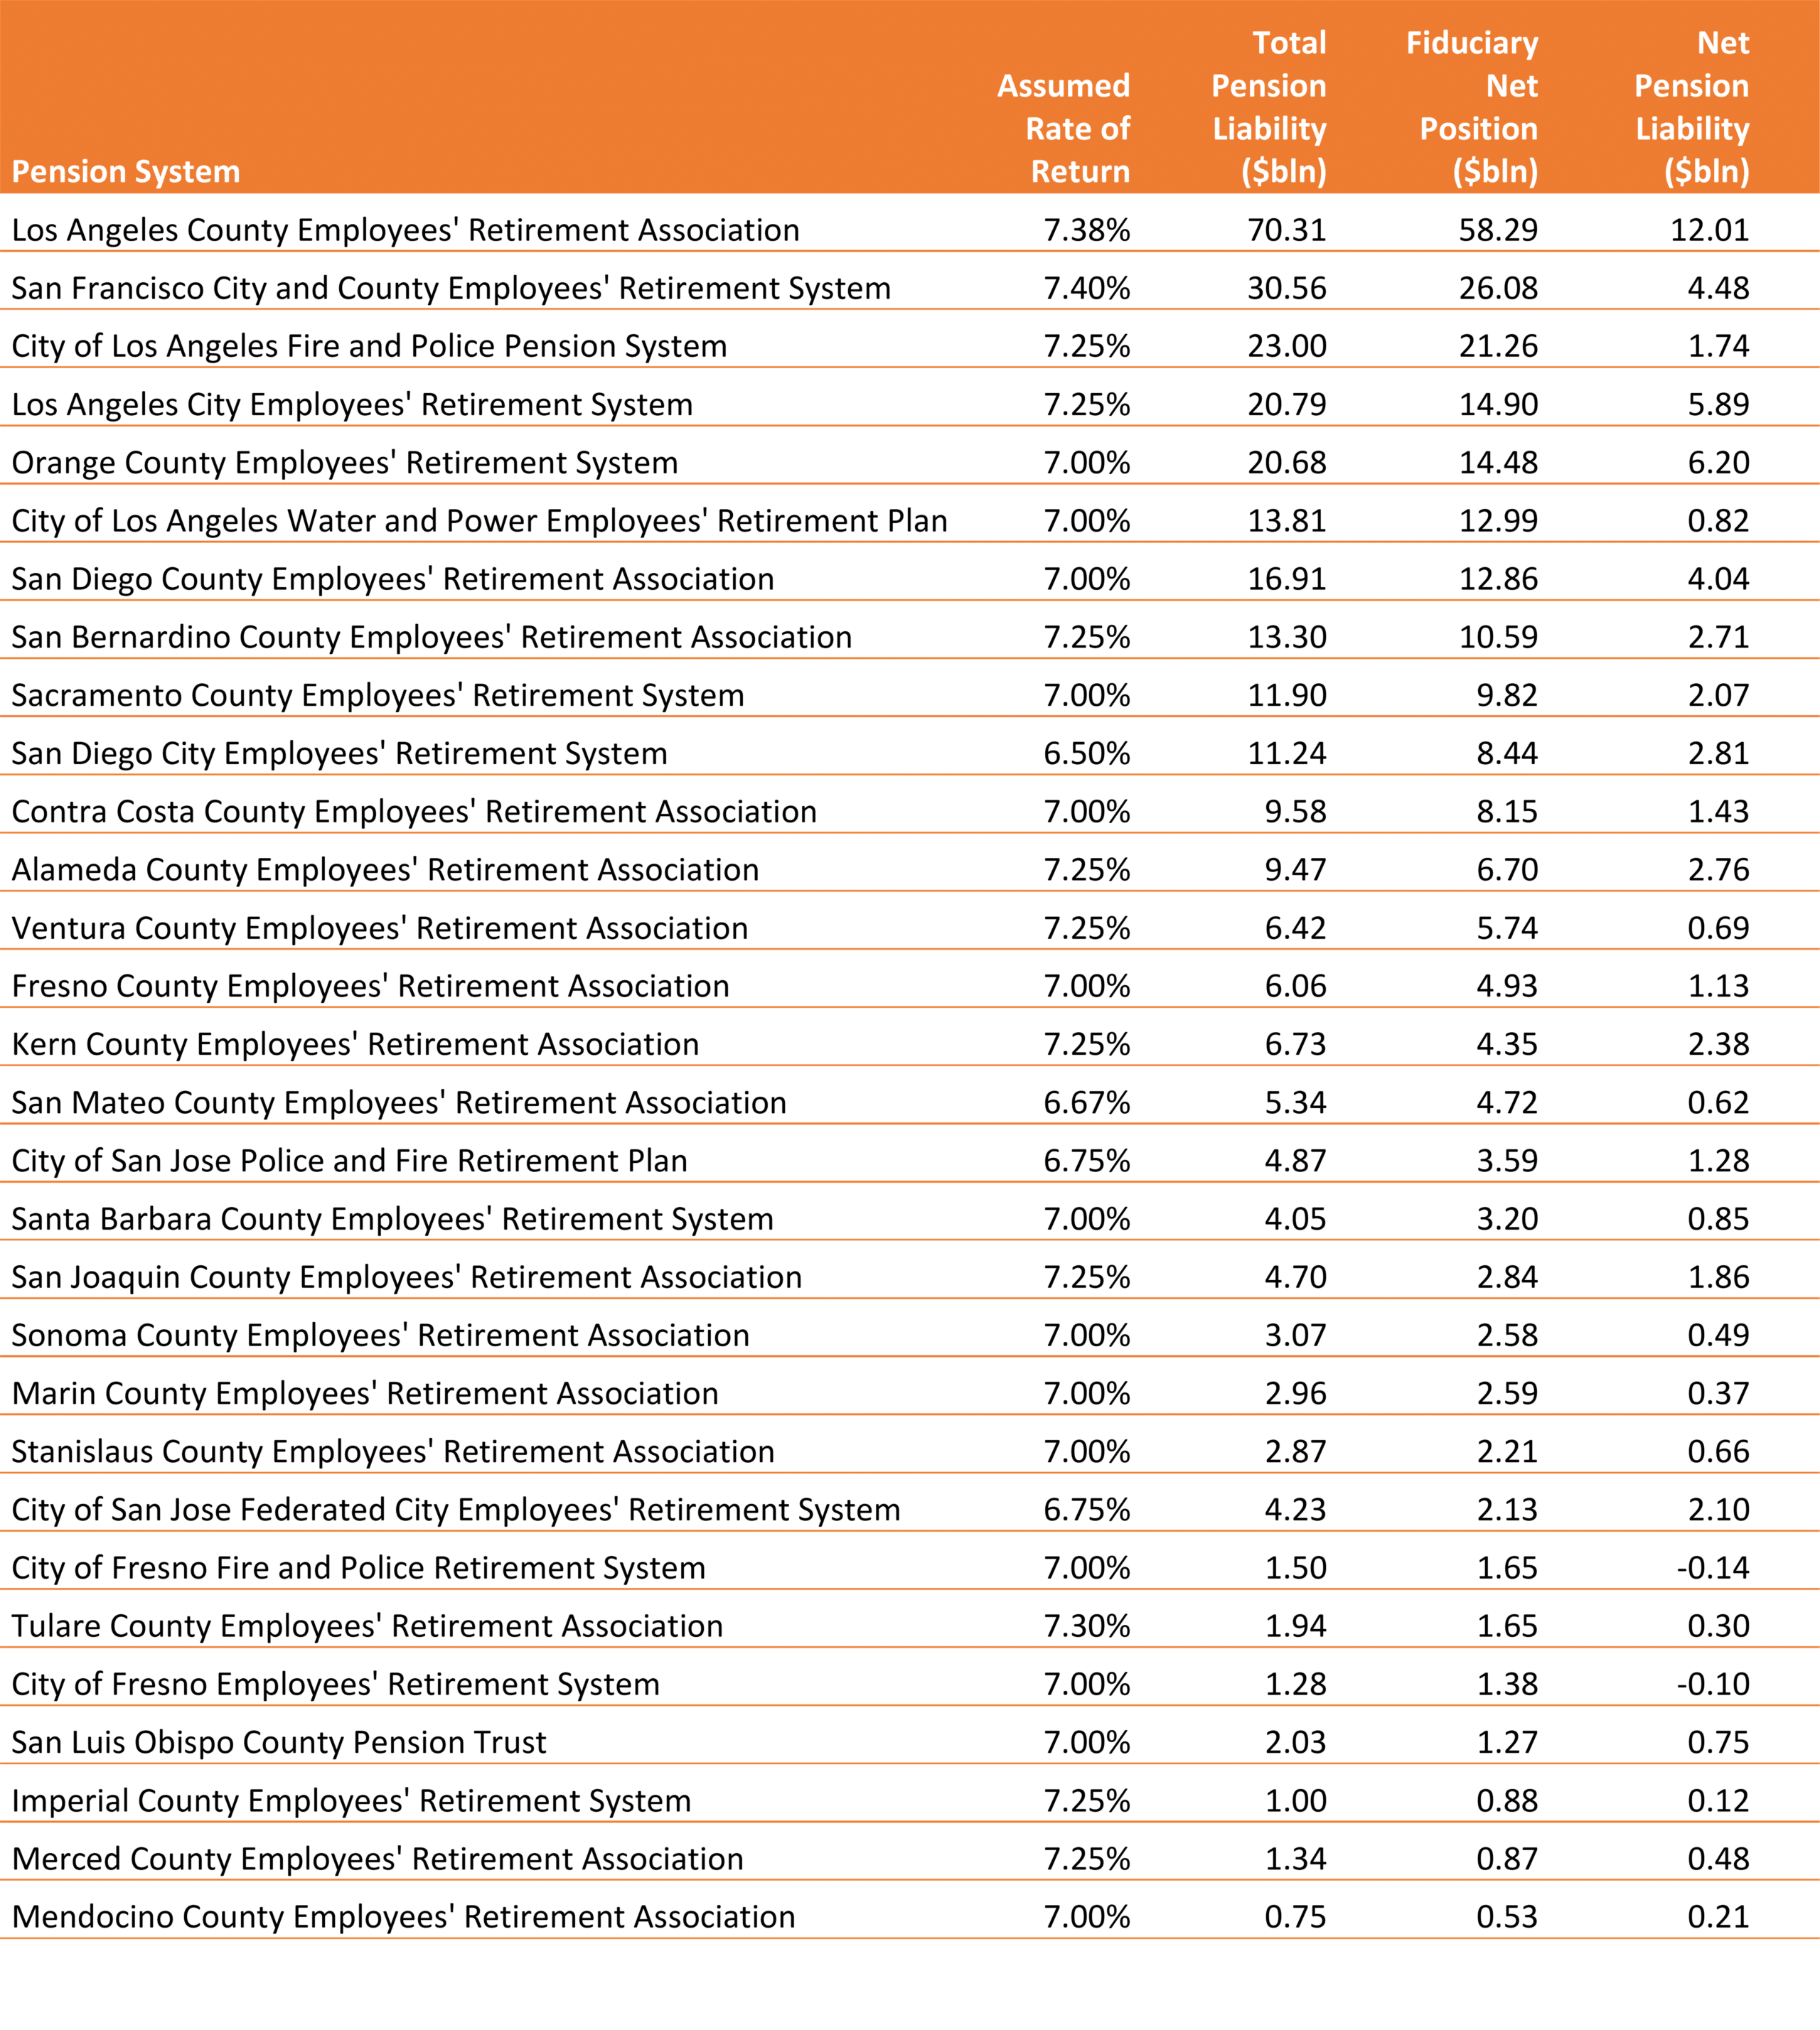Screen dimensions: 1820x2030
Task: Click San Luis Obispo County Pension Trust
Action: point(279,1743)
